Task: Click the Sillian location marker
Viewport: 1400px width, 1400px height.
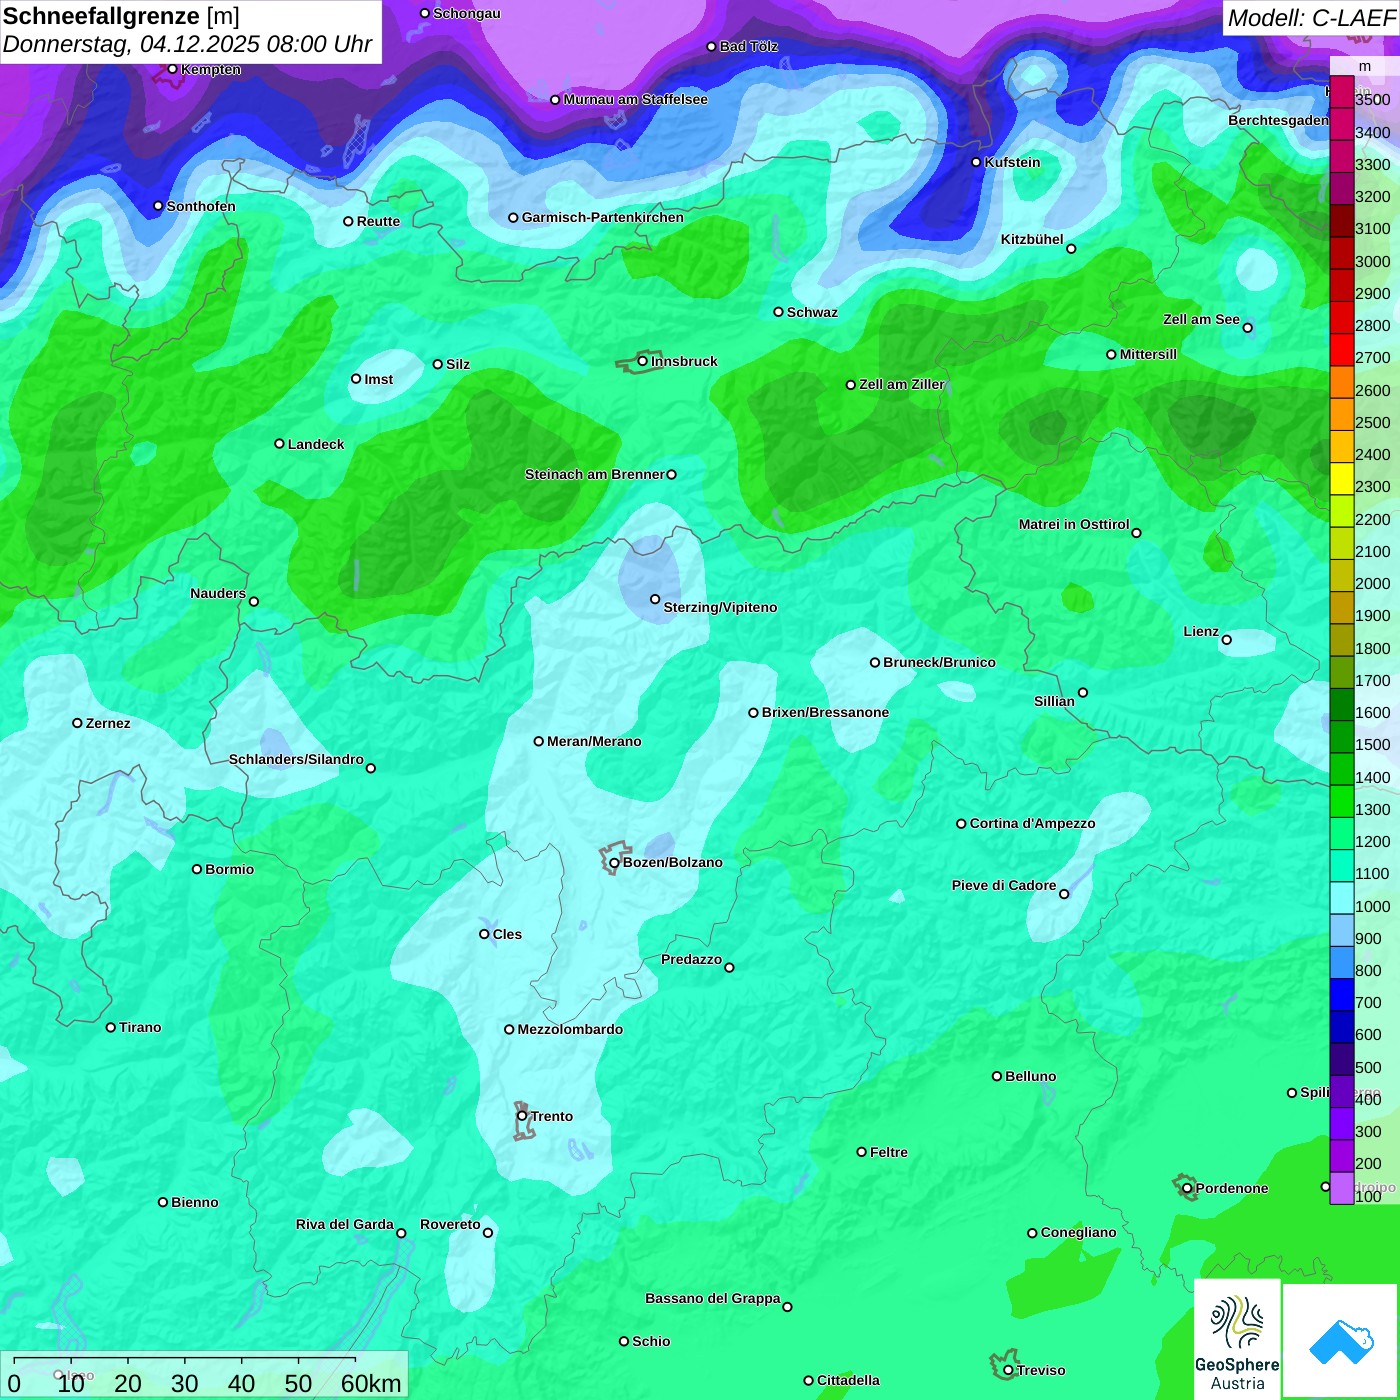Action: pyautogui.click(x=1083, y=692)
